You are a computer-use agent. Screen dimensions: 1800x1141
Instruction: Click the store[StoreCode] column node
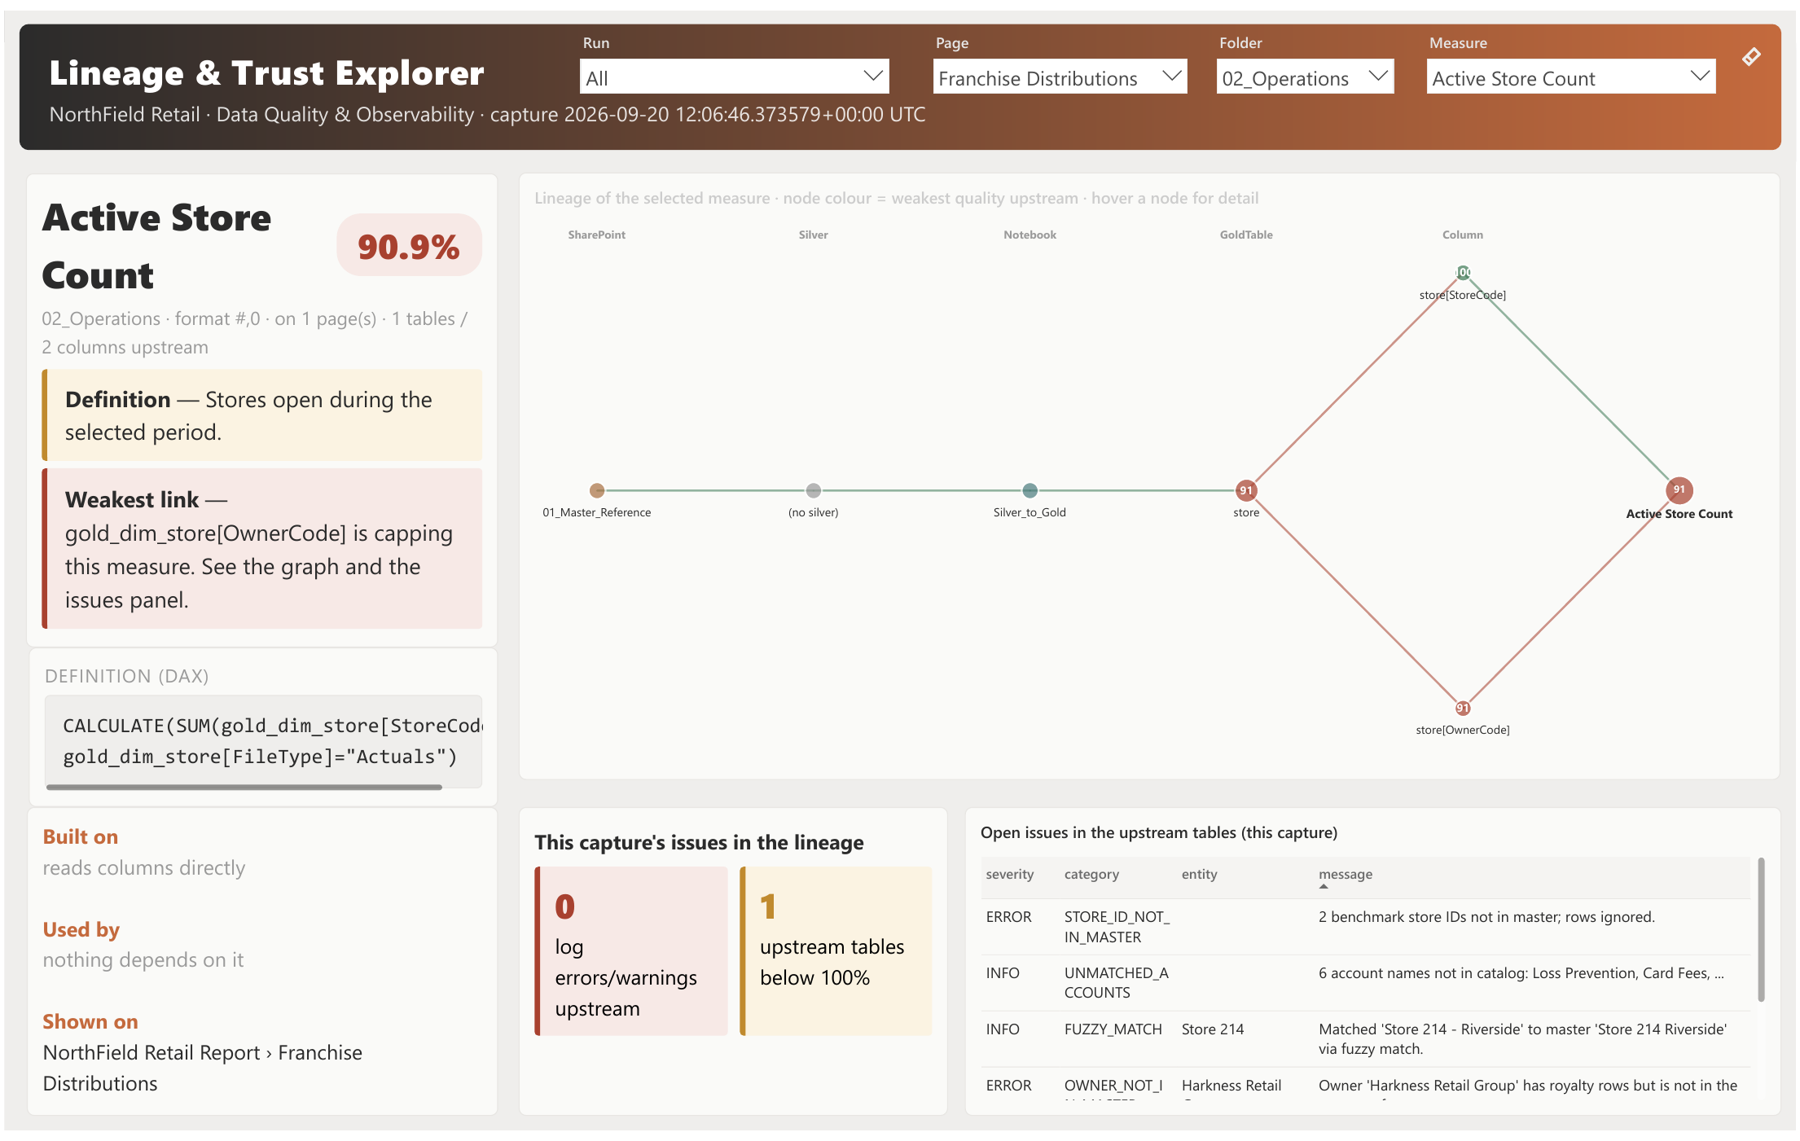[x=1463, y=272]
